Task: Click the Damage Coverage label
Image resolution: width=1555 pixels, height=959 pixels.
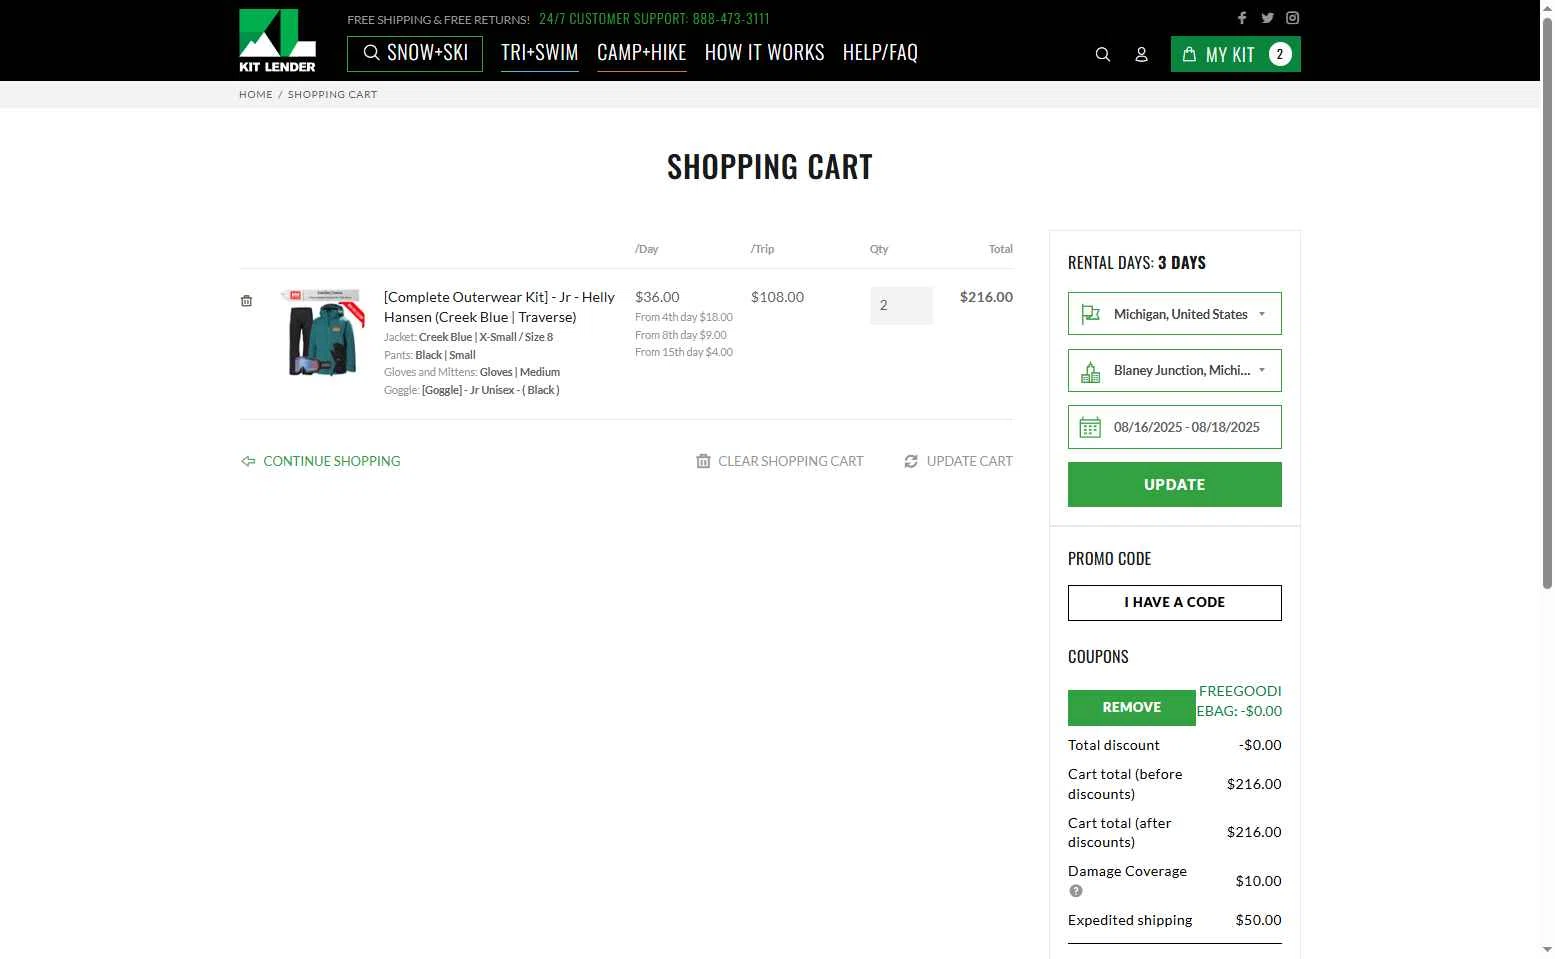Action: point(1127,871)
